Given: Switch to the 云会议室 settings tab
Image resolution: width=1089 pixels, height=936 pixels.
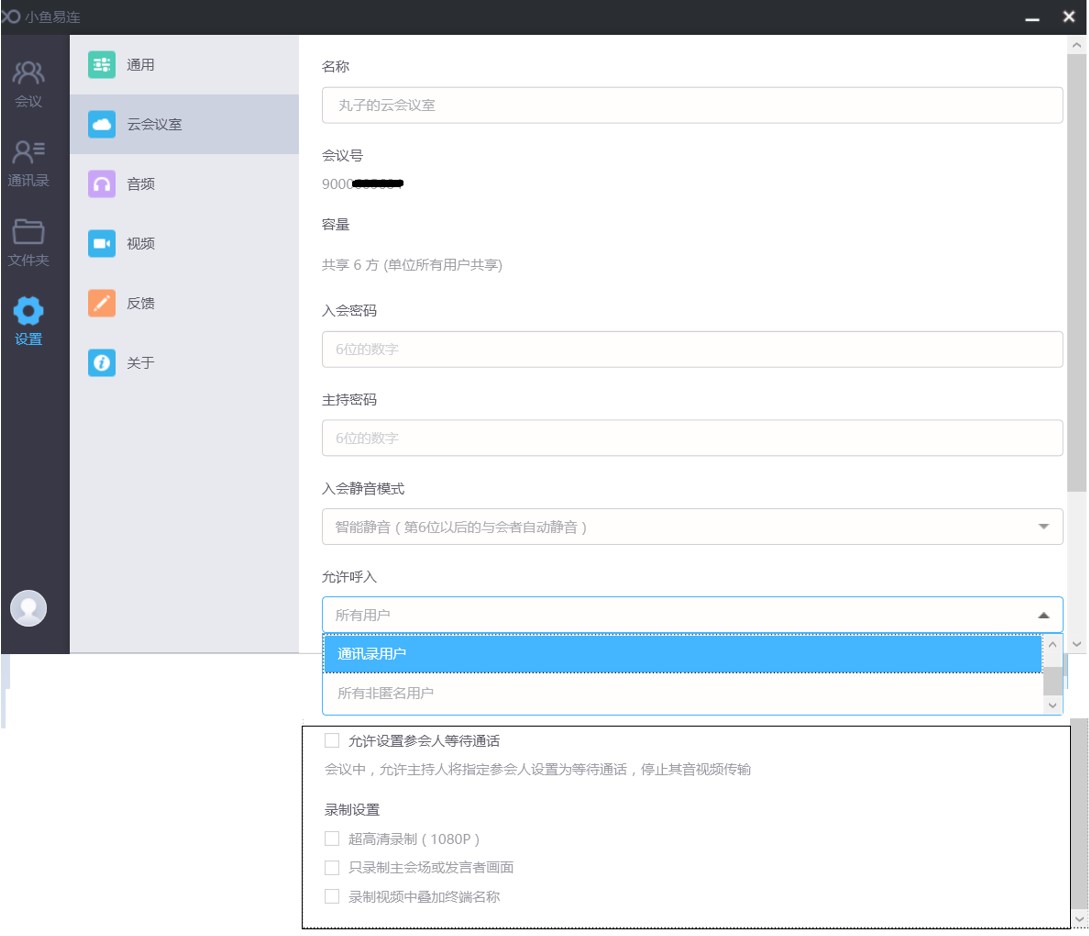Looking at the screenshot, I should click(185, 124).
